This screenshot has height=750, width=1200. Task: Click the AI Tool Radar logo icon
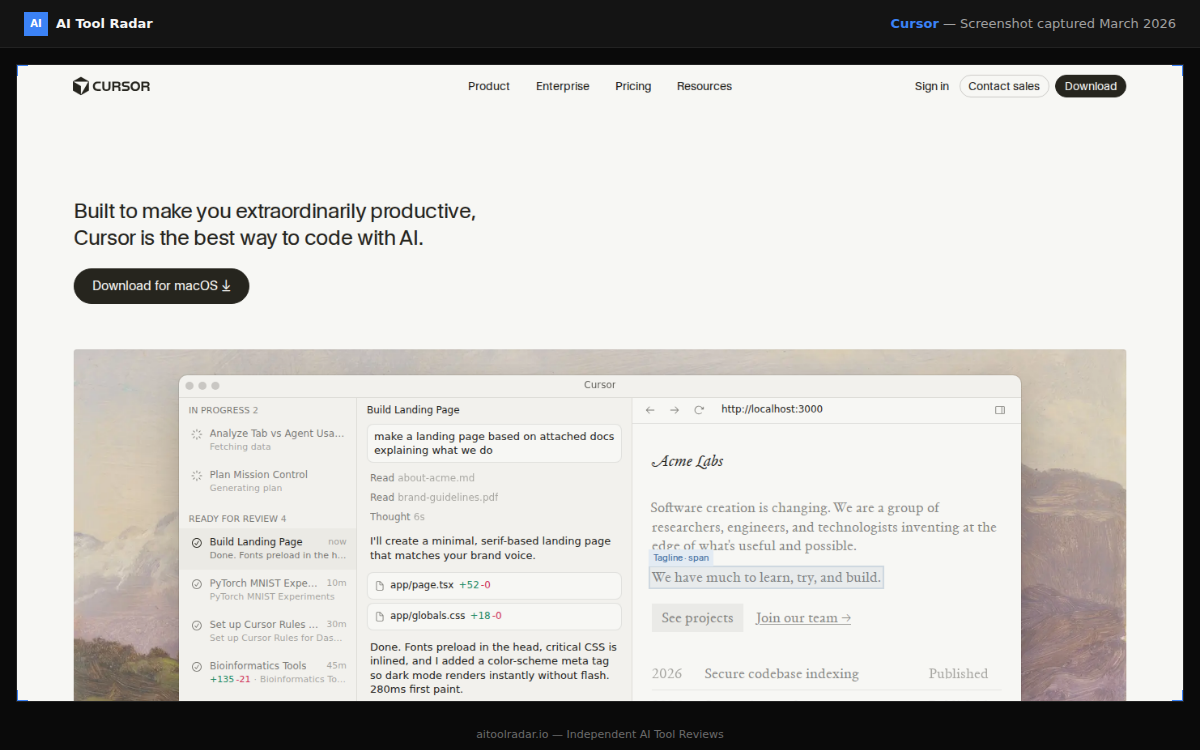36,22
